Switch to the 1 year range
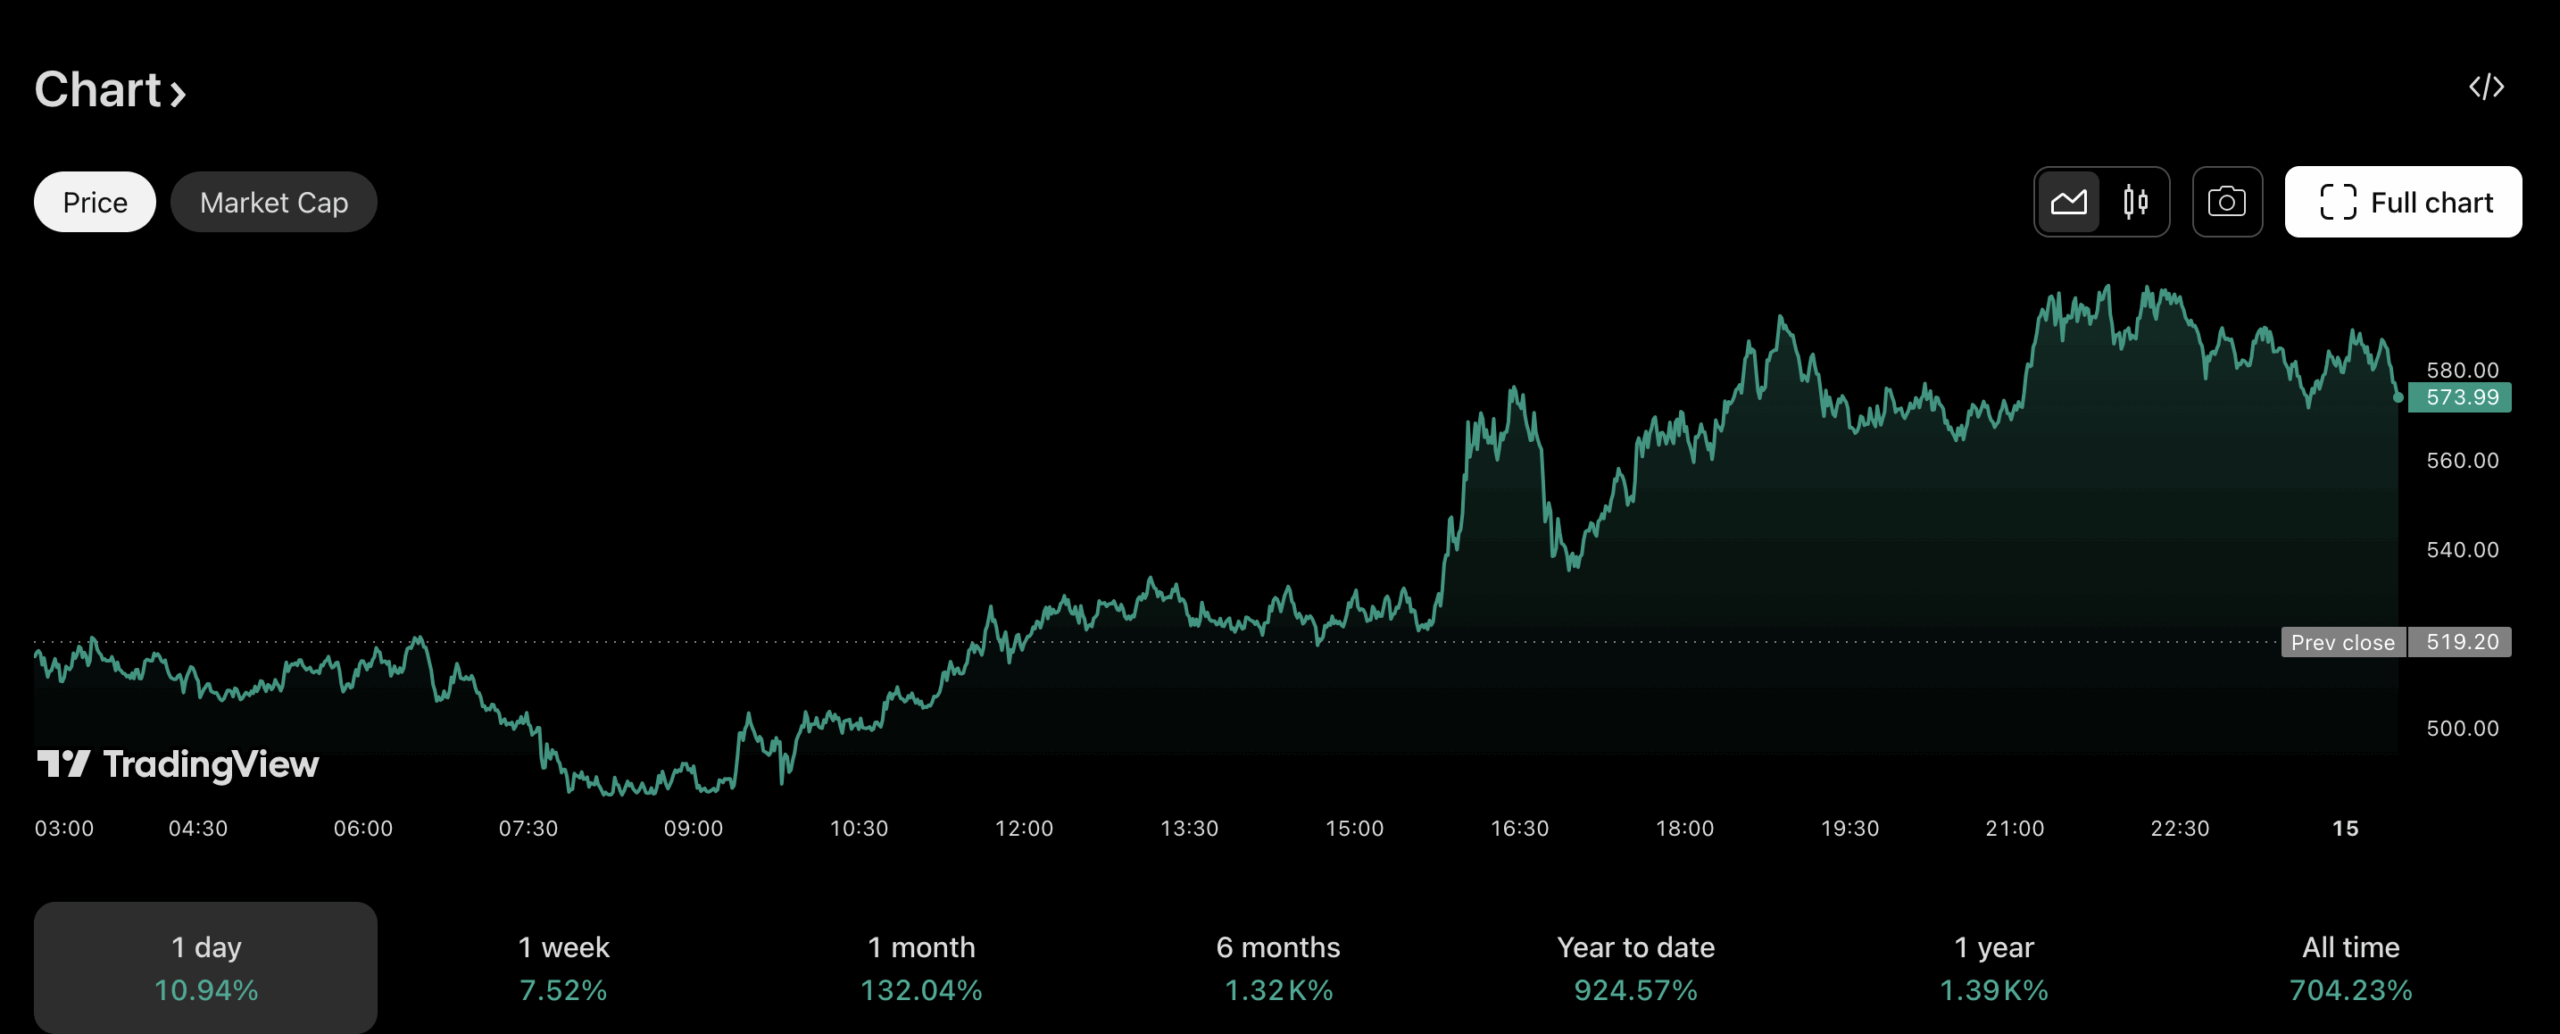This screenshot has width=2560, height=1034. point(1993,967)
